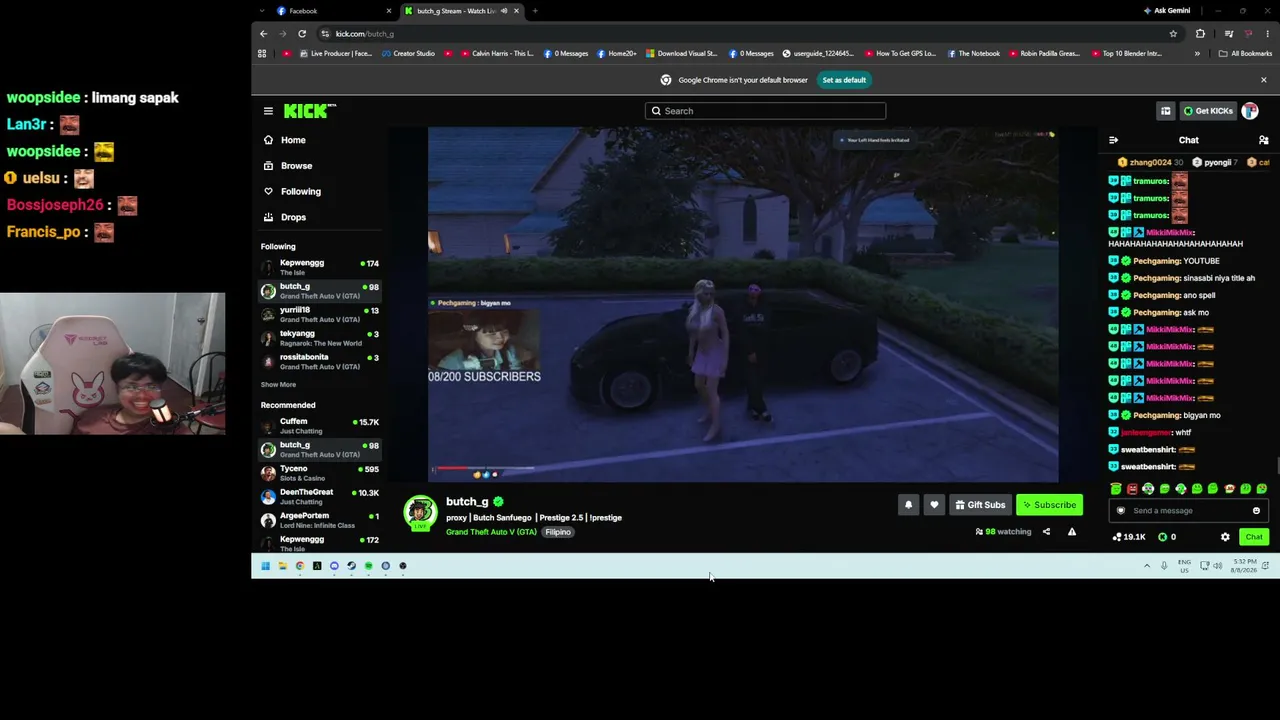The image size is (1280, 720).
Task: Reload the current page
Action: pyautogui.click(x=302, y=34)
